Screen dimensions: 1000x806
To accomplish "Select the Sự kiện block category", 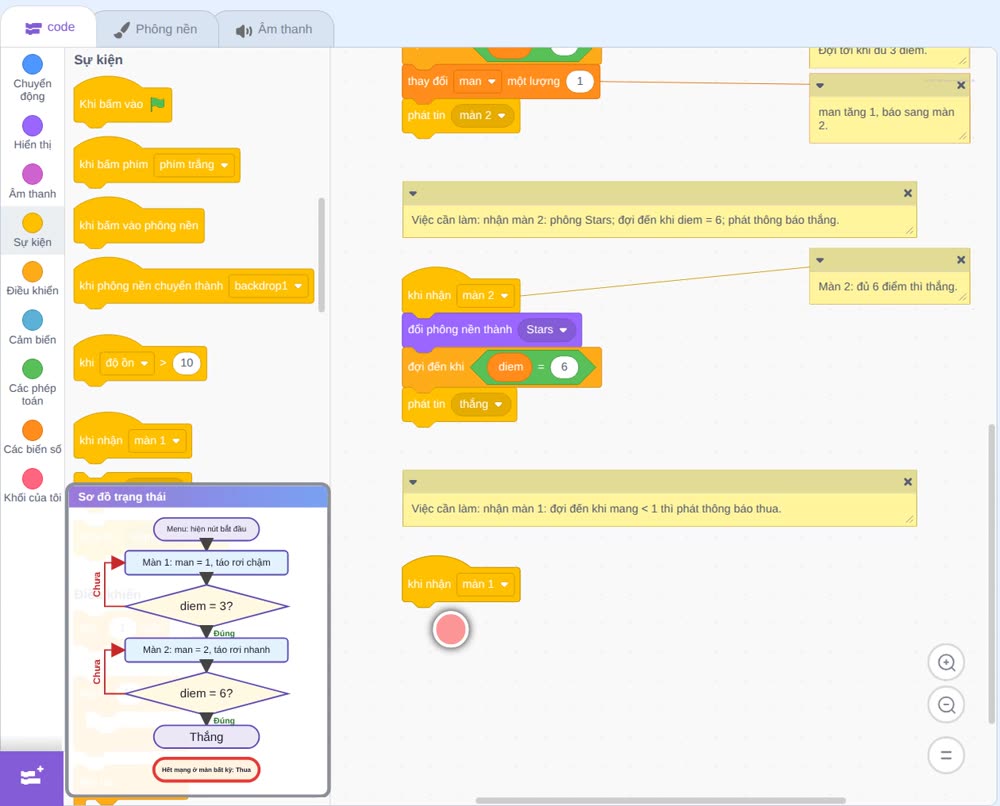I will 32,230.
